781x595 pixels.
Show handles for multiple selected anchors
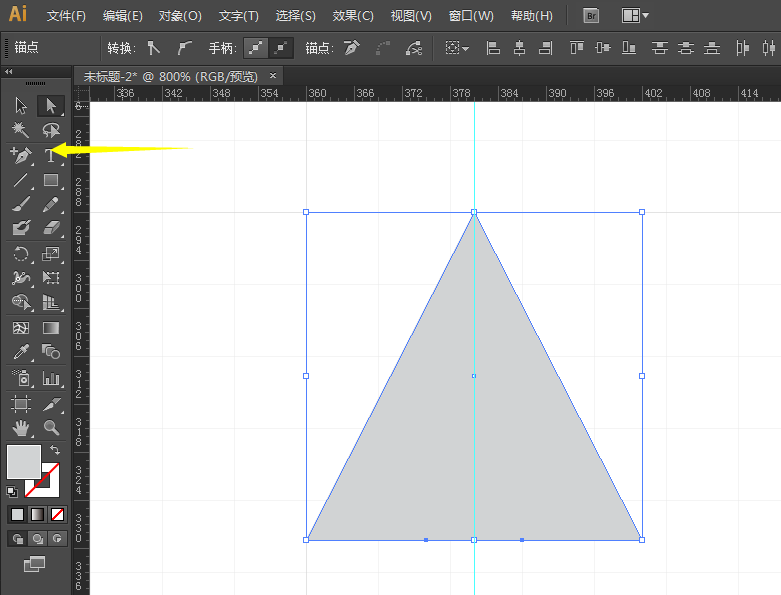256,48
